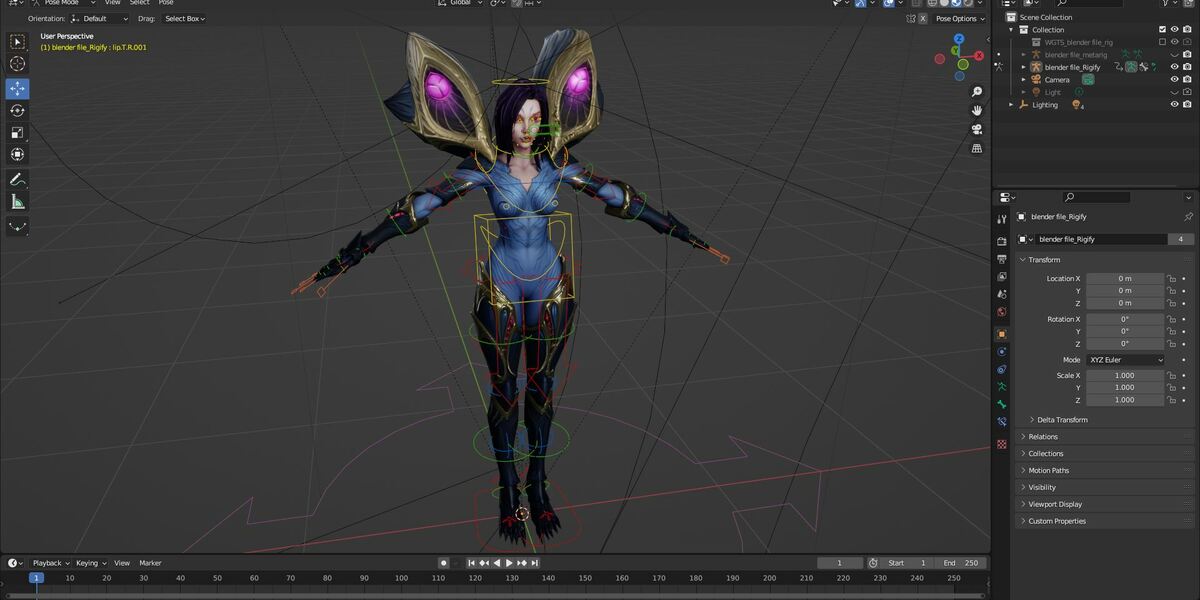Image resolution: width=1200 pixels, height=600 pixels.
Task: Select the Select Box tool
Action: tap(17, 42)
